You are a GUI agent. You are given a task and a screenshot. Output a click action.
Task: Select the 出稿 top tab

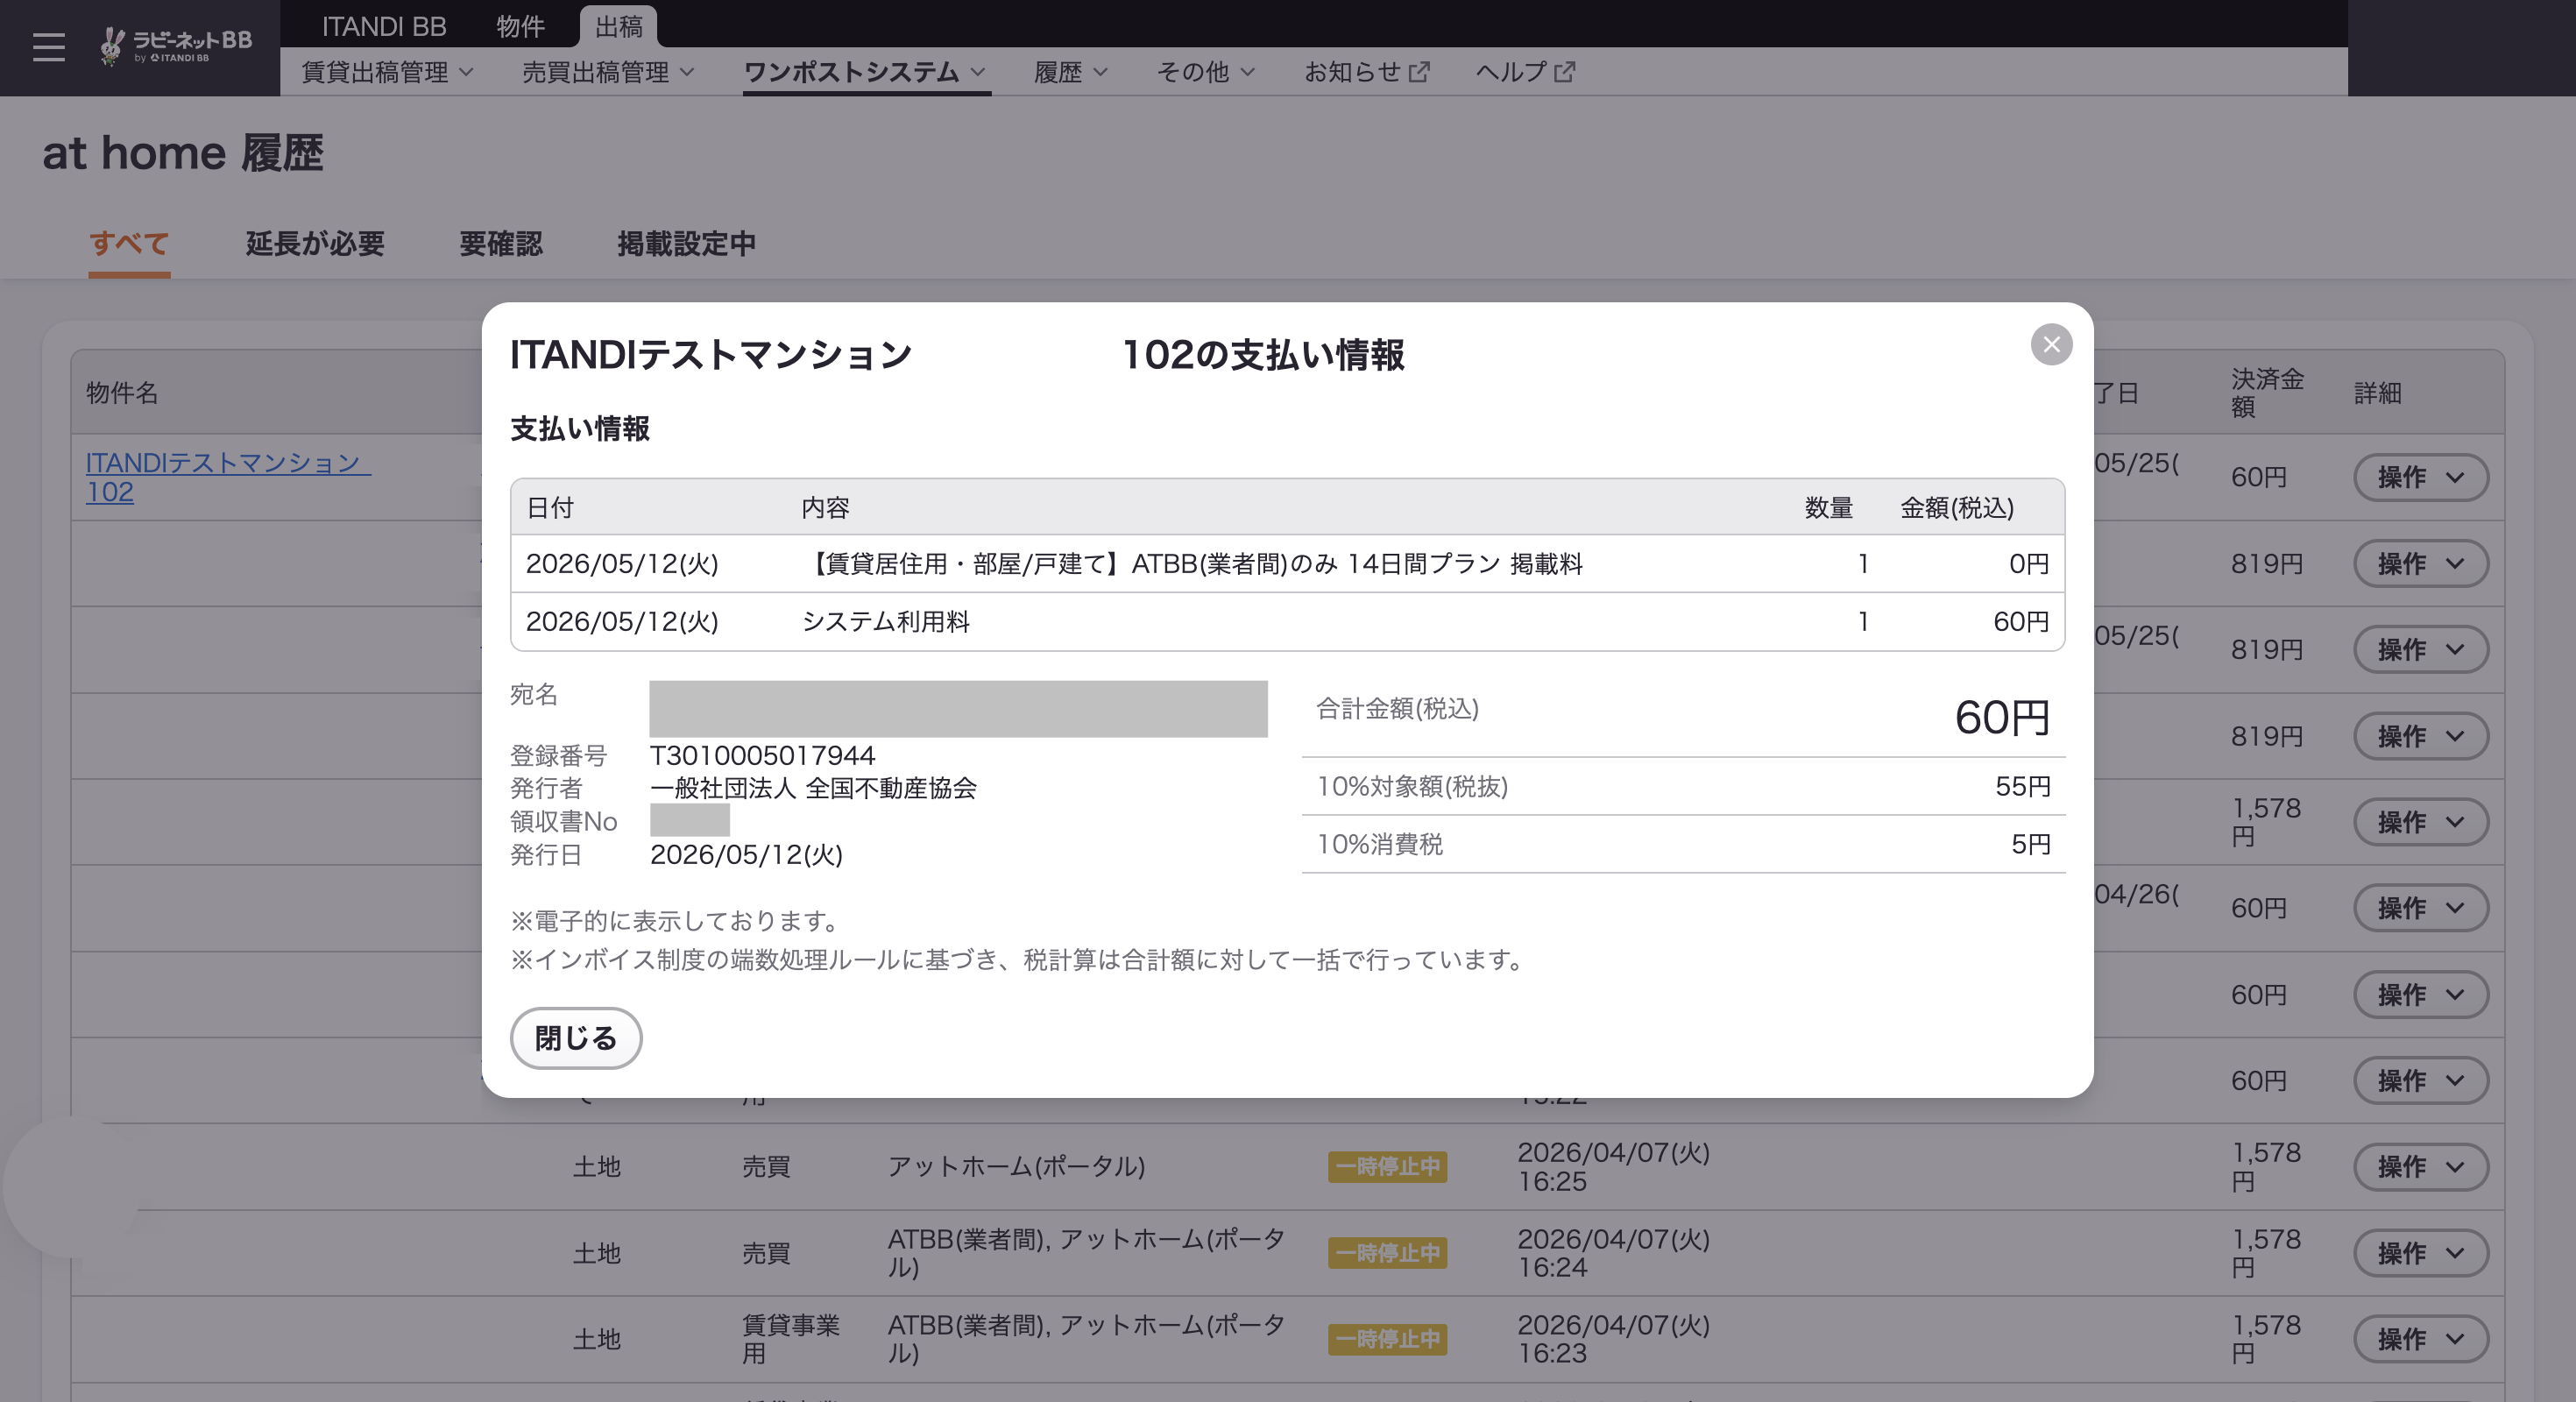click(618, 26)
